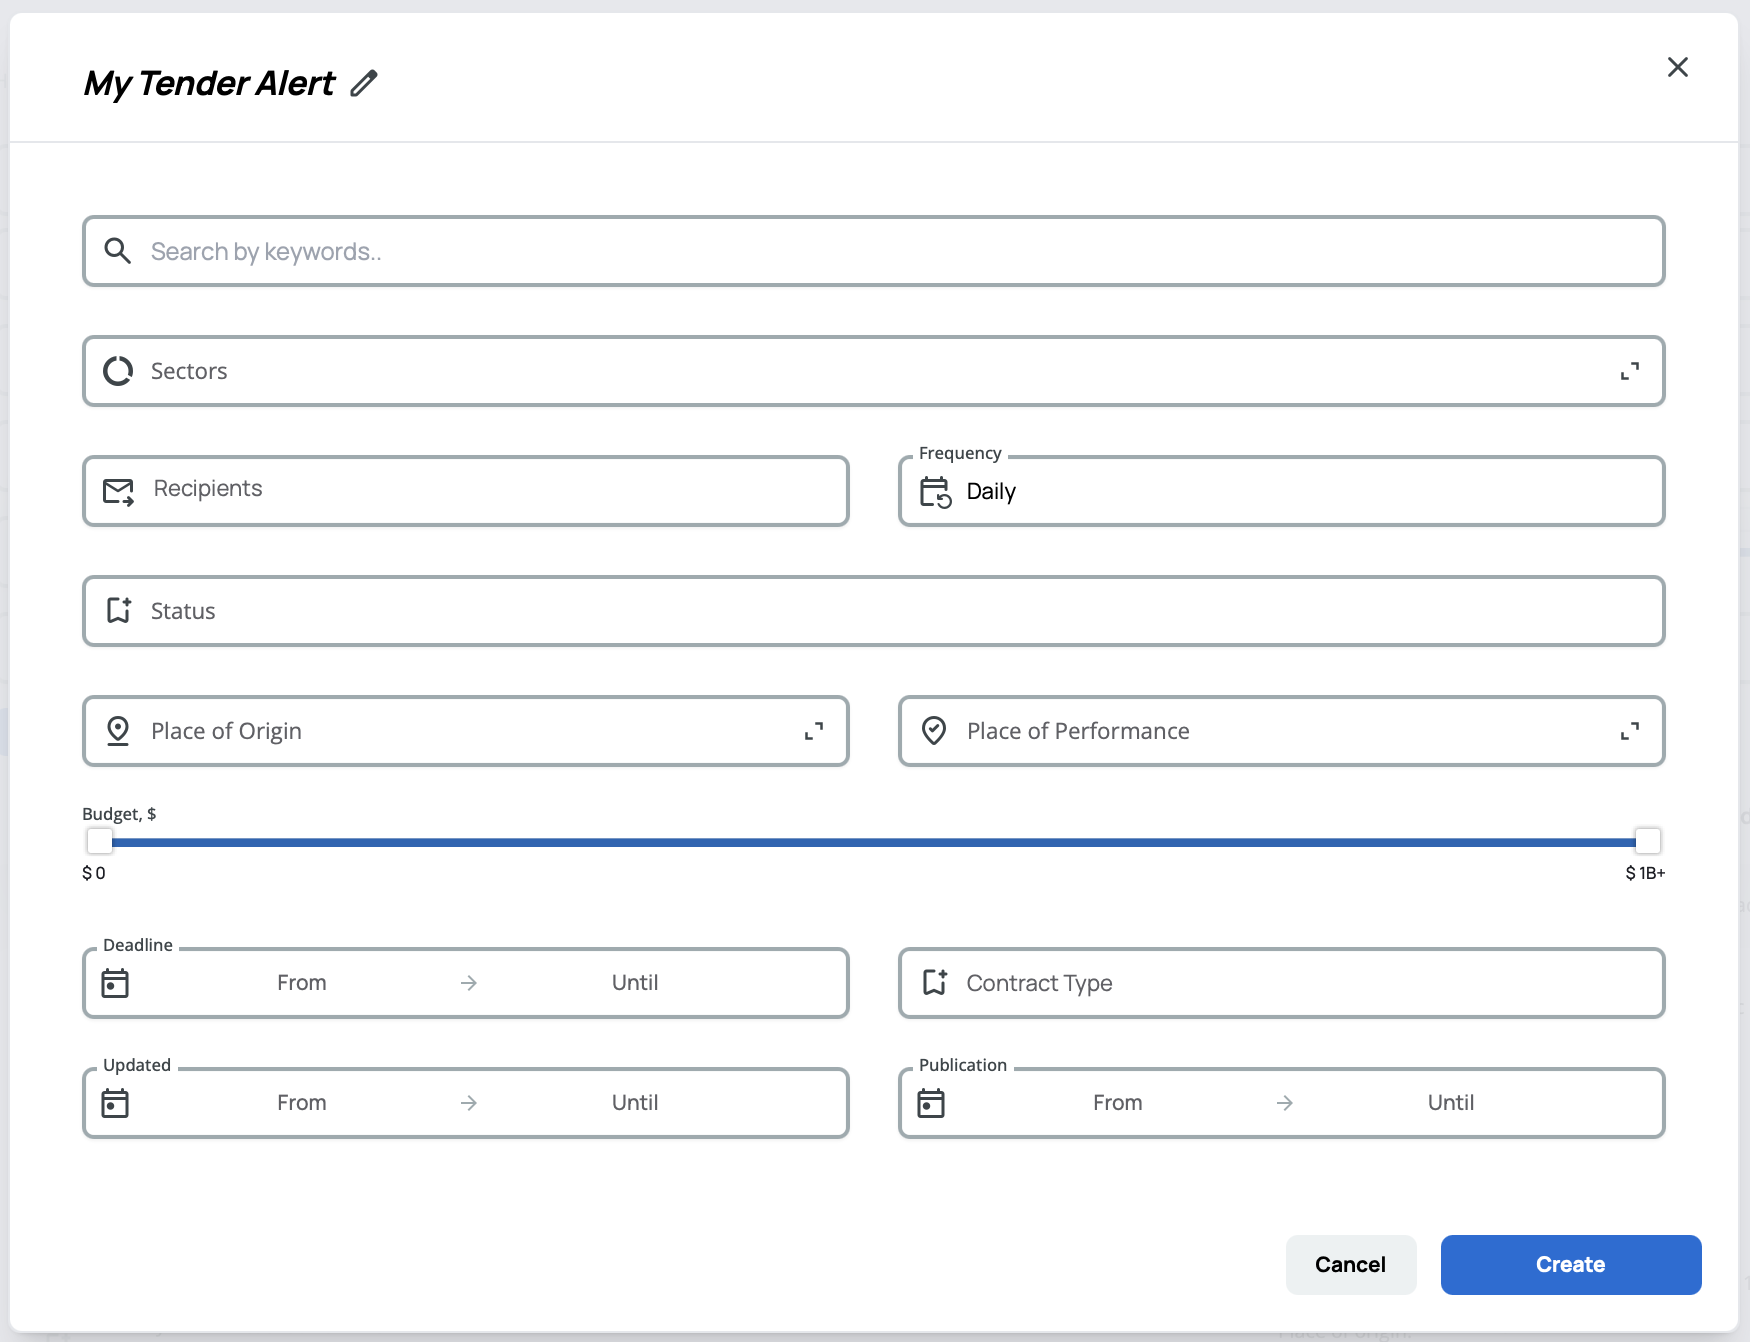Click the Sectors circle icon
Viewport: 1750px width, 1342px height.
[118, 371]
